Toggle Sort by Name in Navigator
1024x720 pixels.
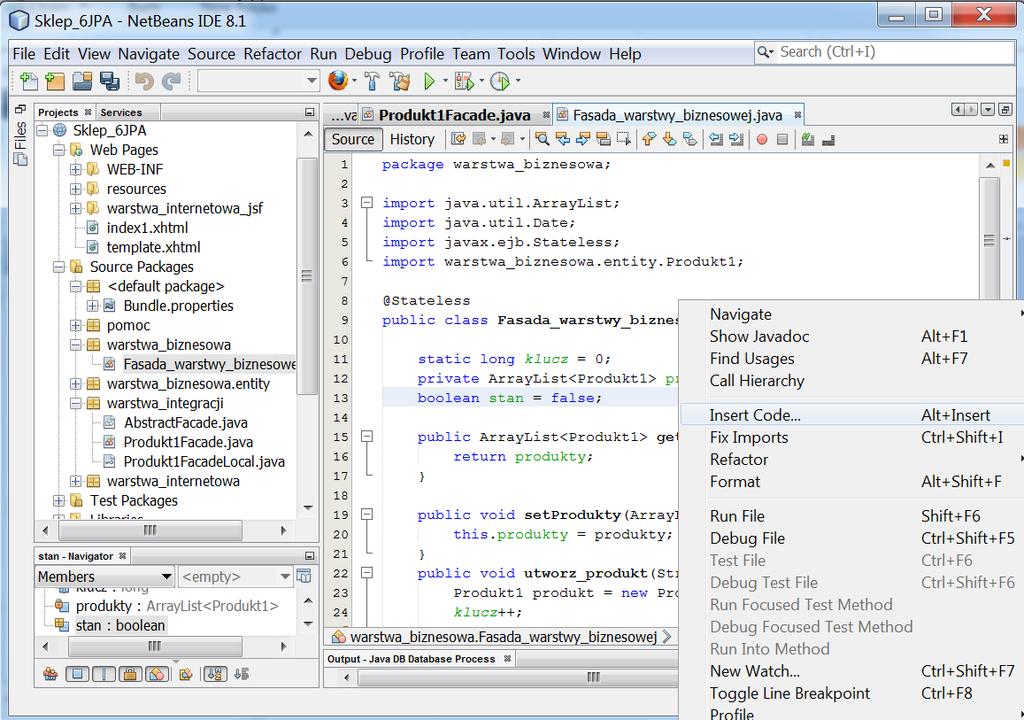click(x=215, y=674)
